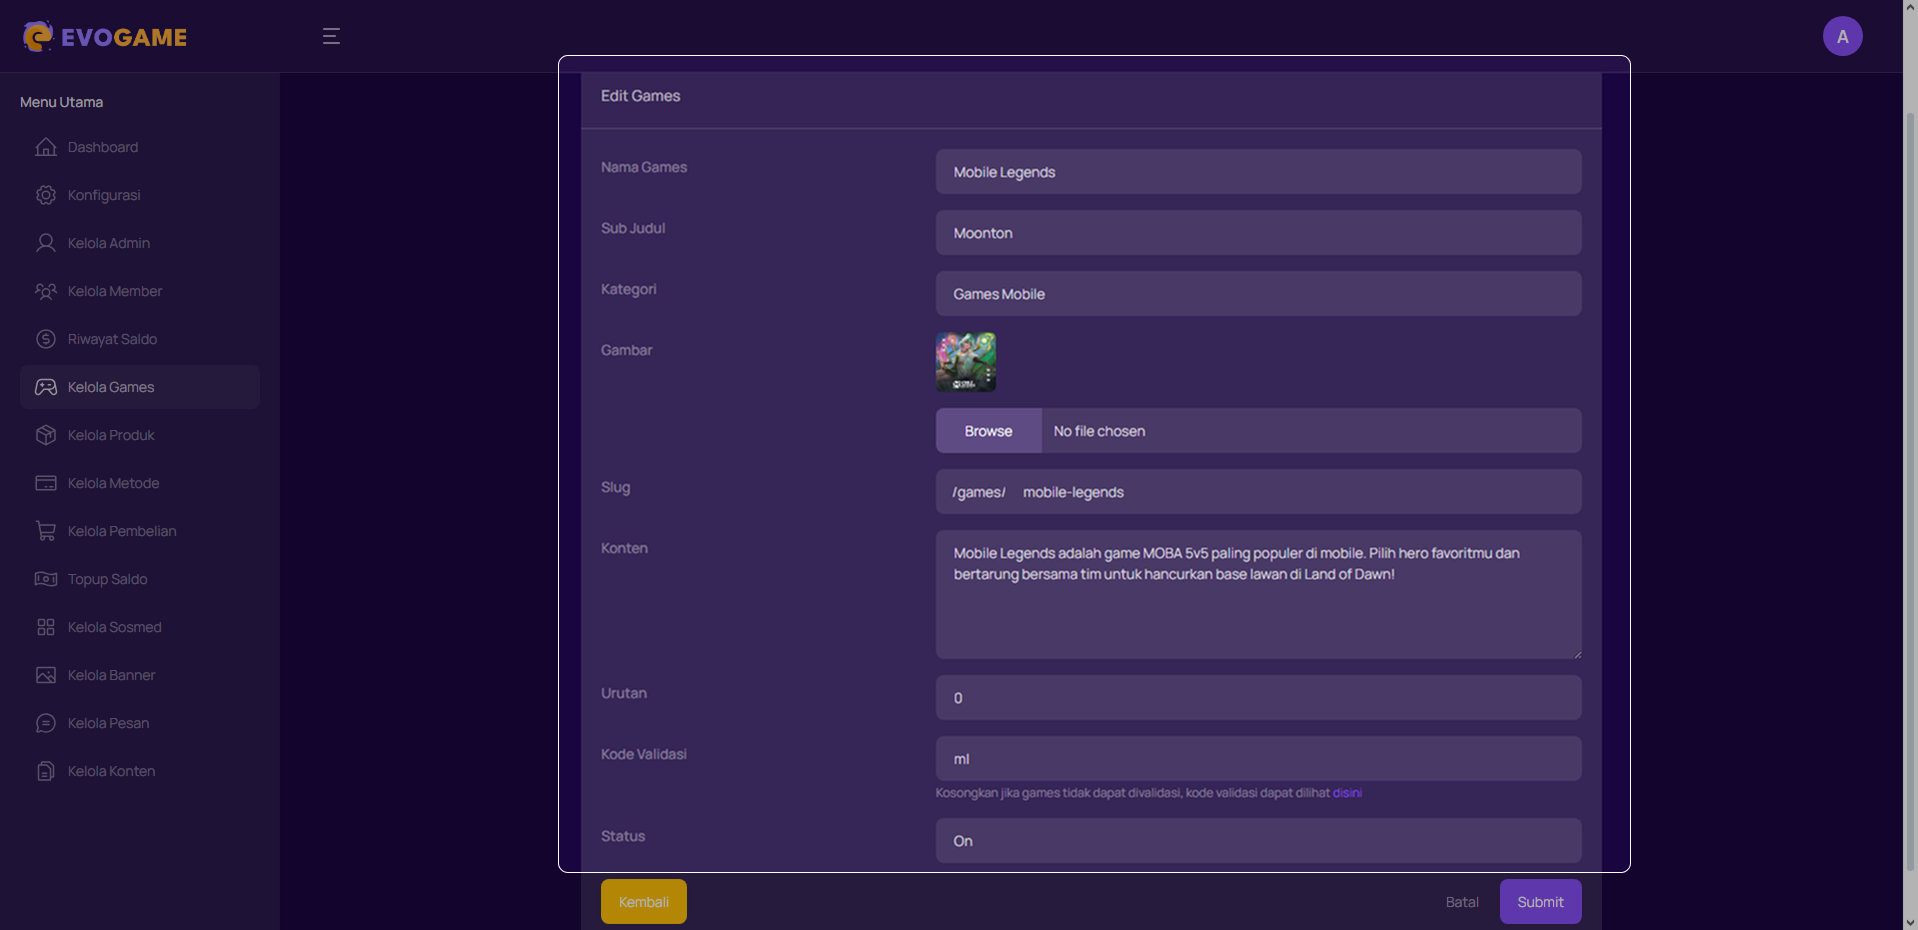Click the scrollbar up arrow

click(x=1910, y=7)
